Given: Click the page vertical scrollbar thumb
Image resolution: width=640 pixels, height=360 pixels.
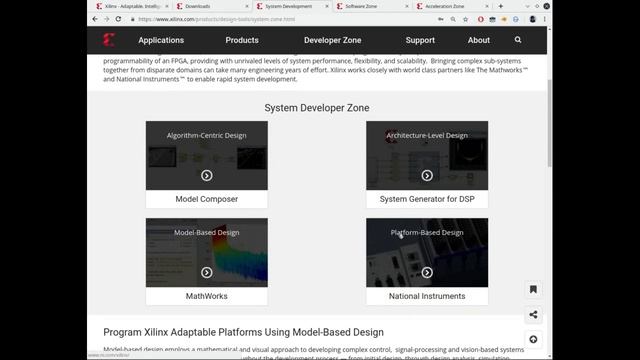Looking at the screenshot, I should [549, 123].
